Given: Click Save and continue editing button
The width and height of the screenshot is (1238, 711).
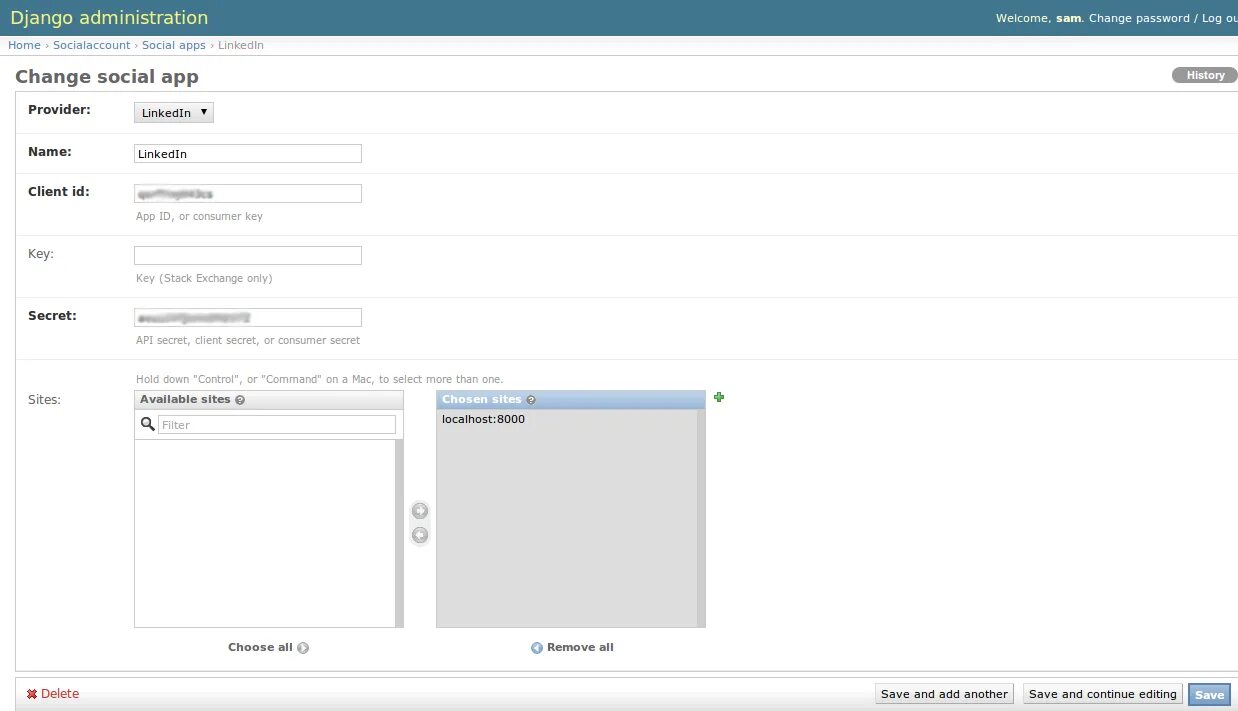Looking at the screenshot, I should click(1103, 694).
